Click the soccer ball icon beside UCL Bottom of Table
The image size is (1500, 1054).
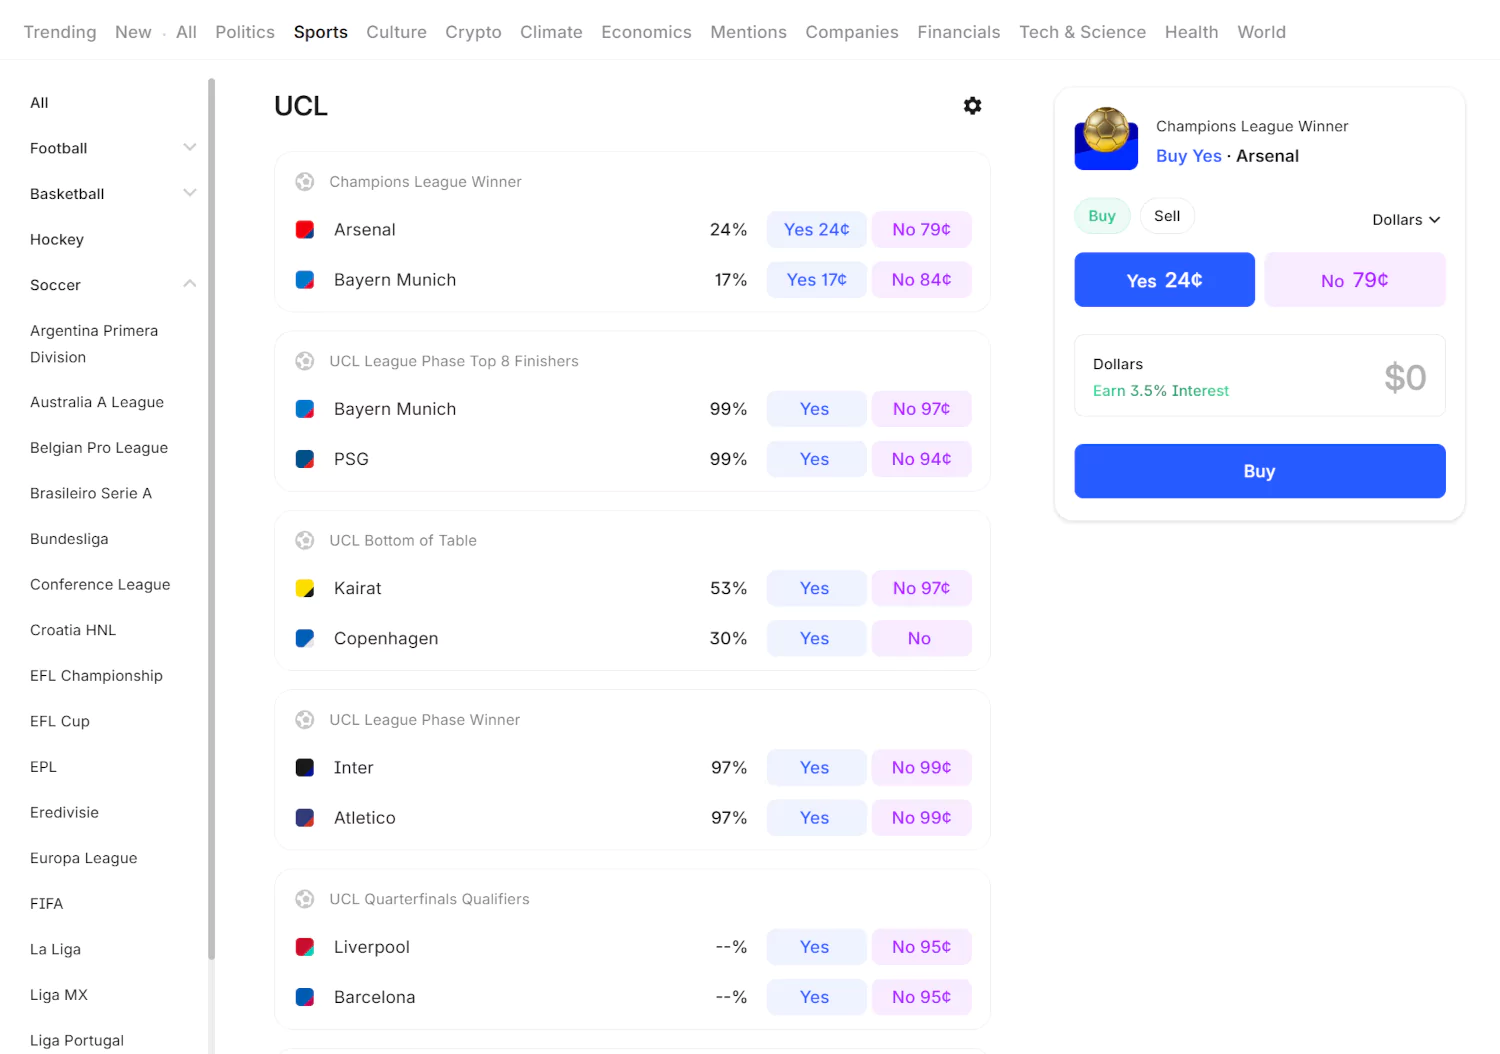point(305,540)
